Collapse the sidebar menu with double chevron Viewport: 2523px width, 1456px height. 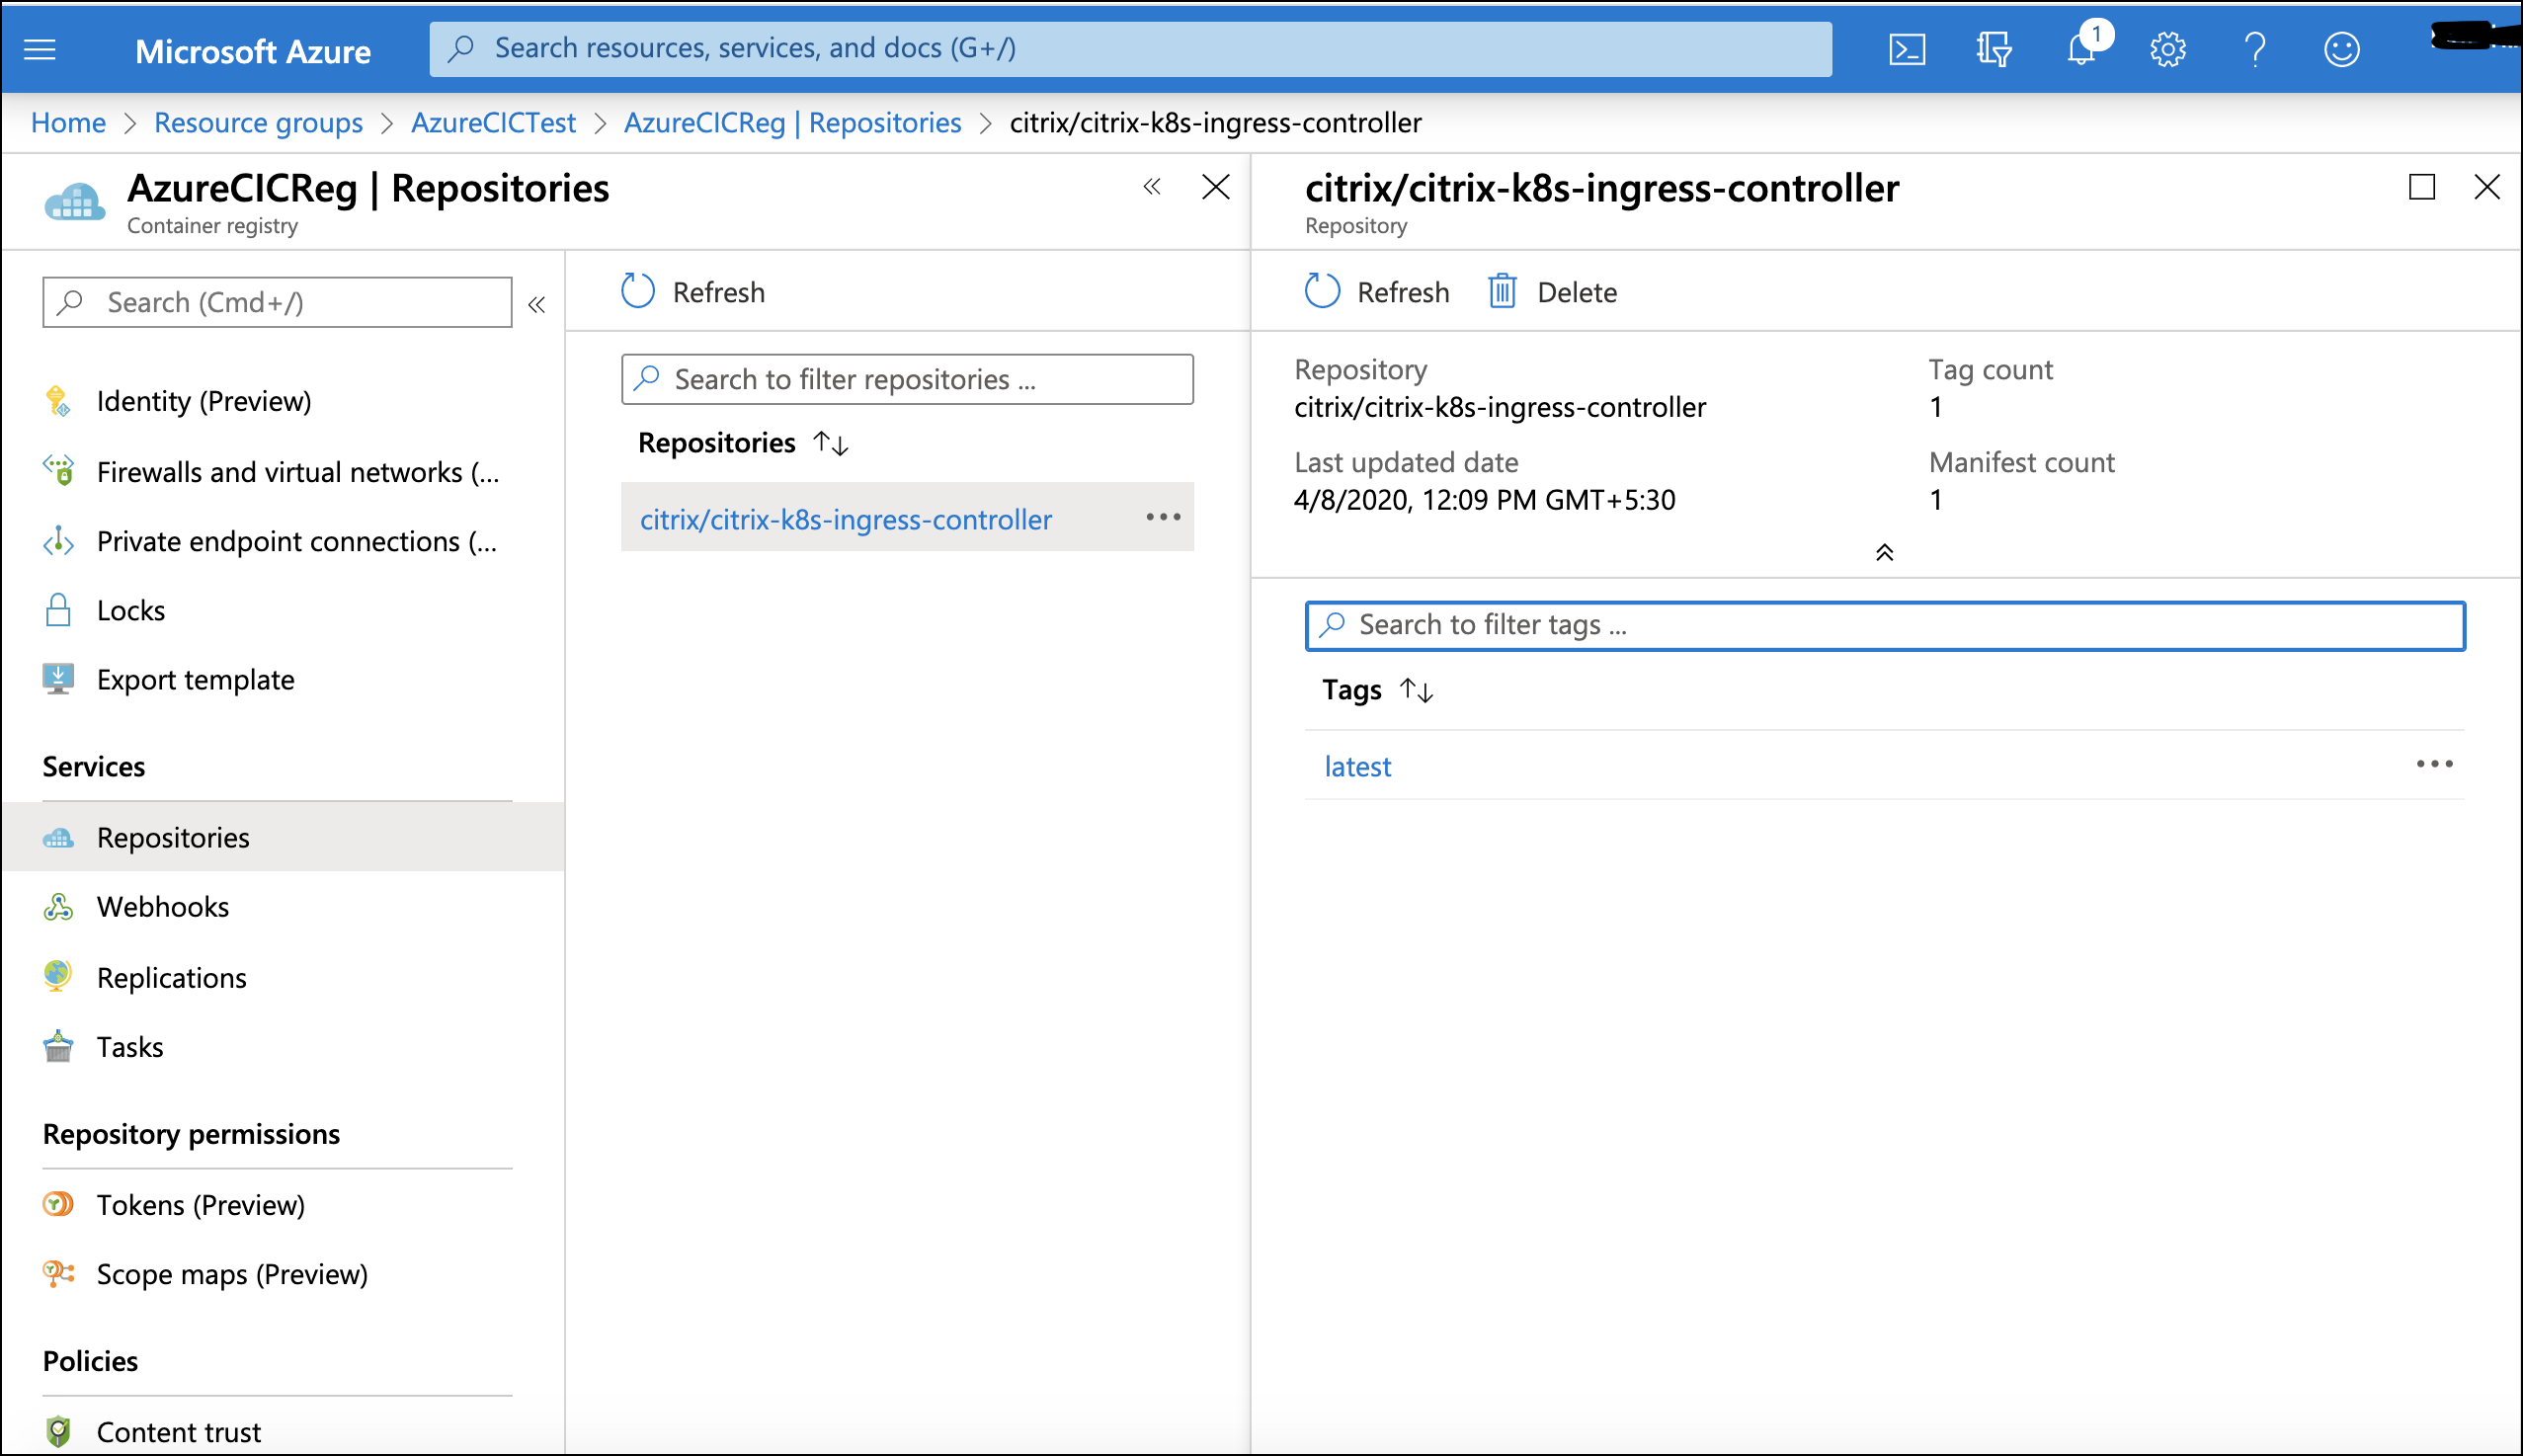tap(536, 304)
